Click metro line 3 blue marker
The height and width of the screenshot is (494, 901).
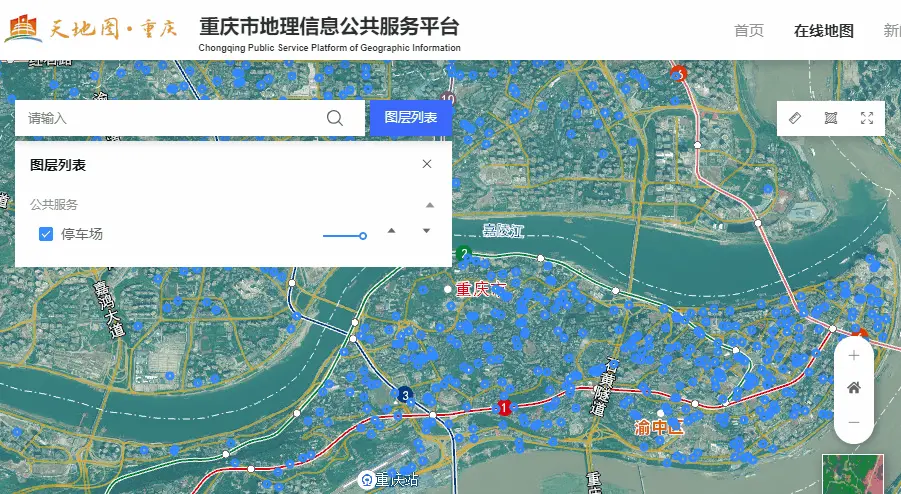pos(405,395)
